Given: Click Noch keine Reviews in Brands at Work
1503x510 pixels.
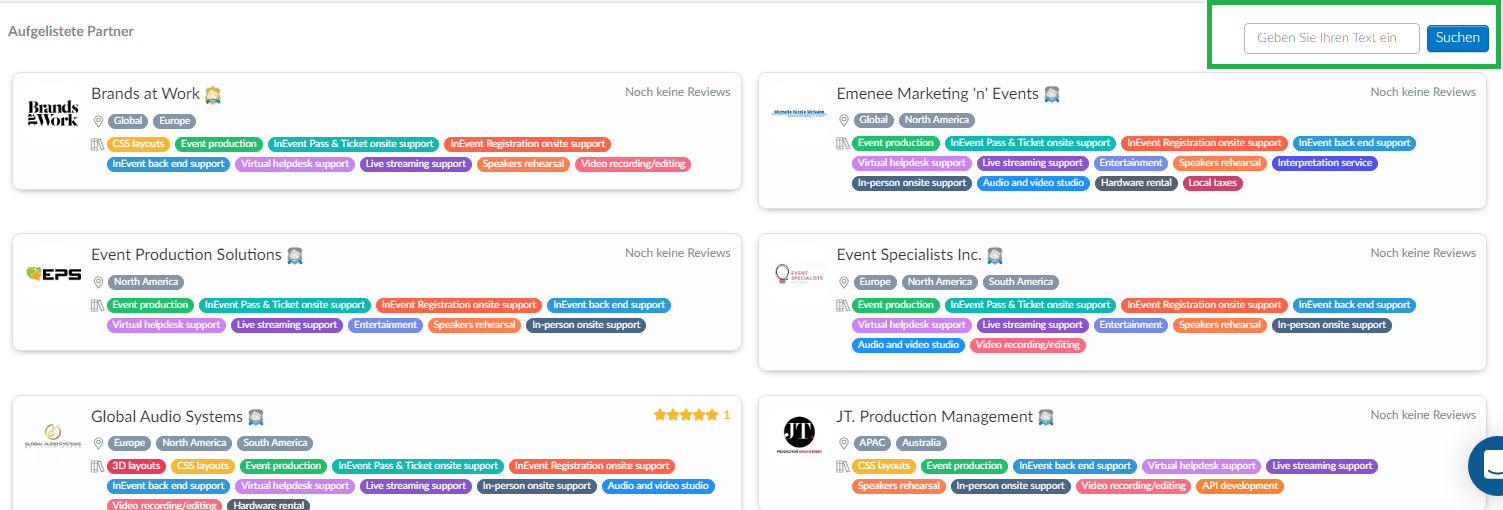Looking at the screenshot, I should (677, 92).
